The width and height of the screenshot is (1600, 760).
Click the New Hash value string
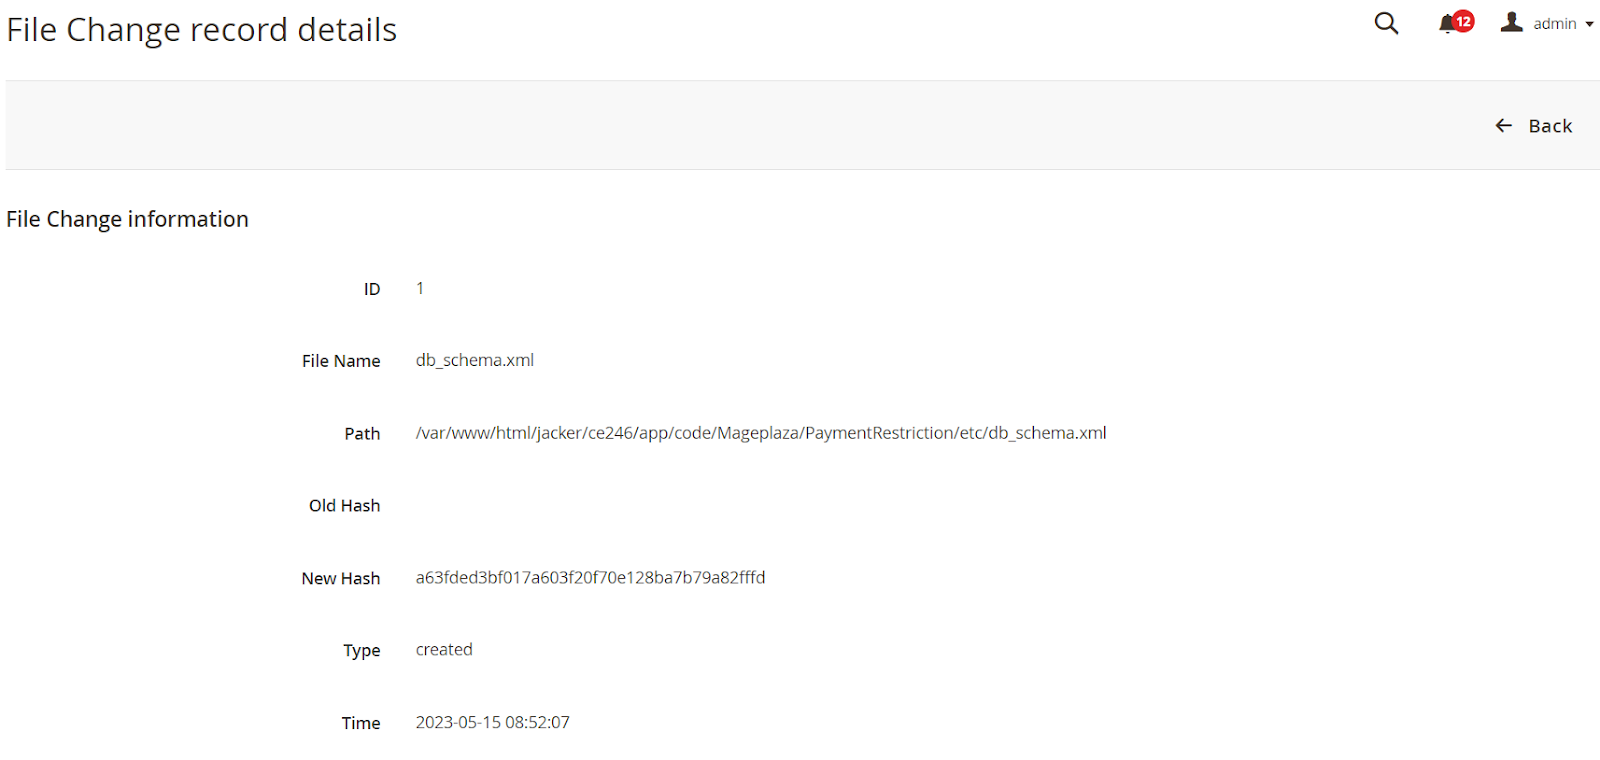pos(590,577)
